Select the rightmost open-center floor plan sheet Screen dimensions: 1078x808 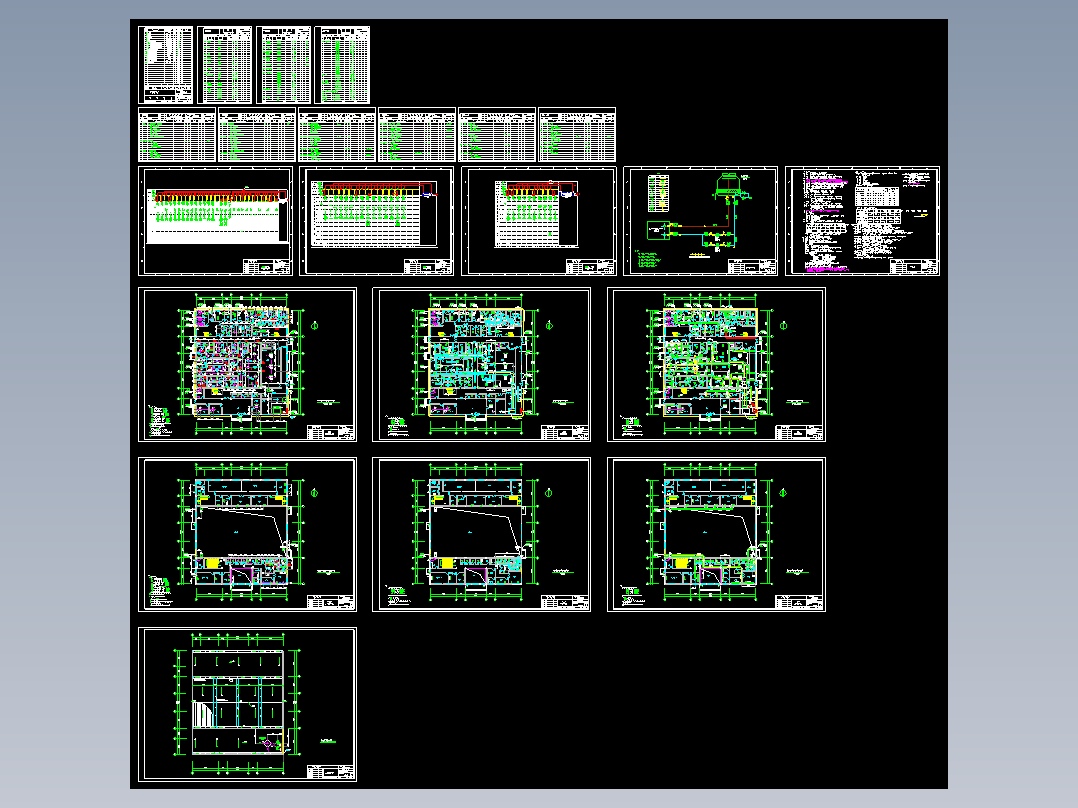coord(716,534)
